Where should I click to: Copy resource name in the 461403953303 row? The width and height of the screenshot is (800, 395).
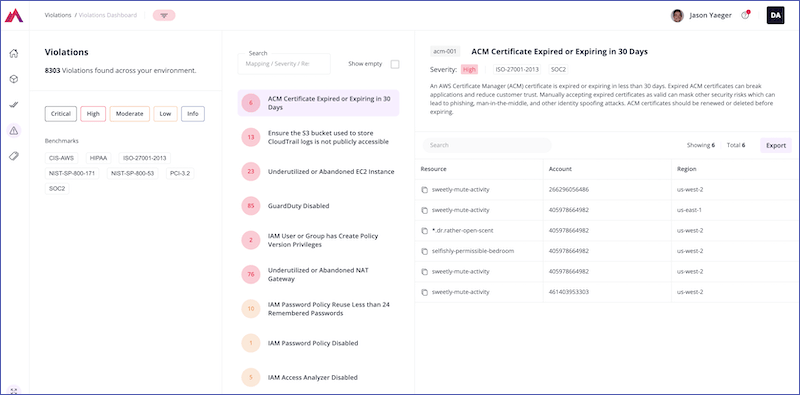click(424, 292)
